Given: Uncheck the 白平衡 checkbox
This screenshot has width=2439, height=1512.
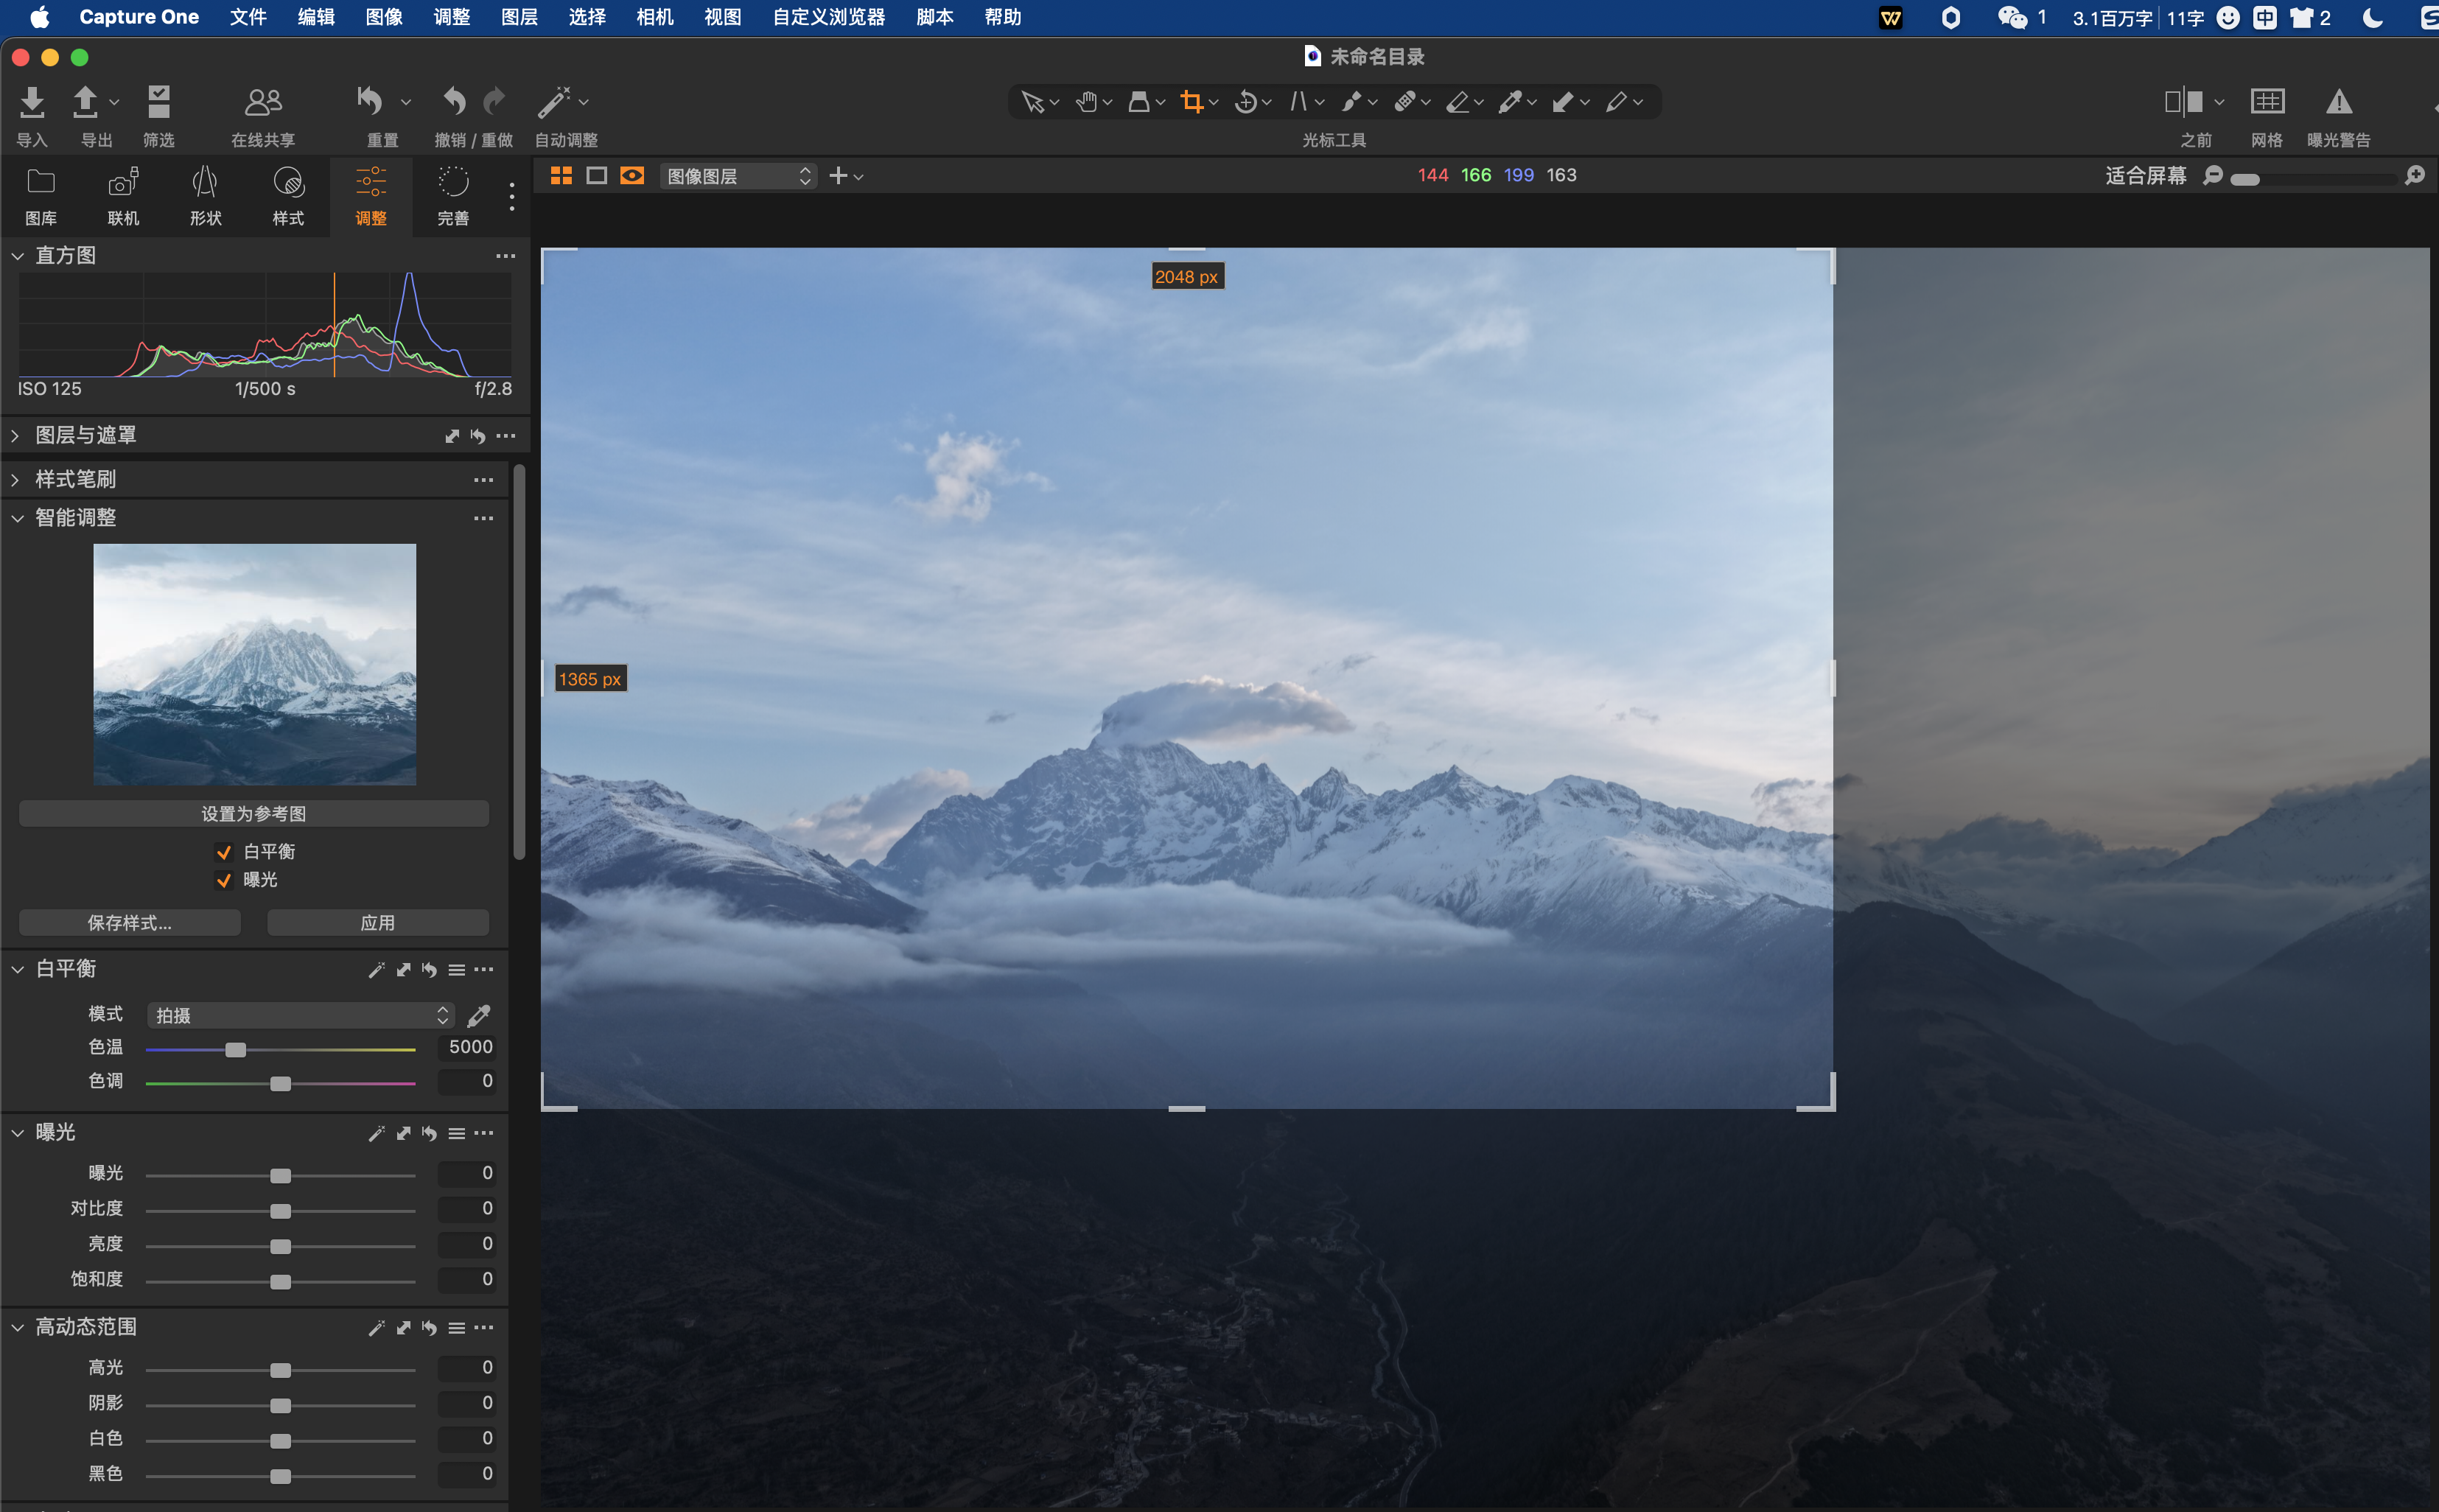Looking at the screenshot, I should [224, 852].
